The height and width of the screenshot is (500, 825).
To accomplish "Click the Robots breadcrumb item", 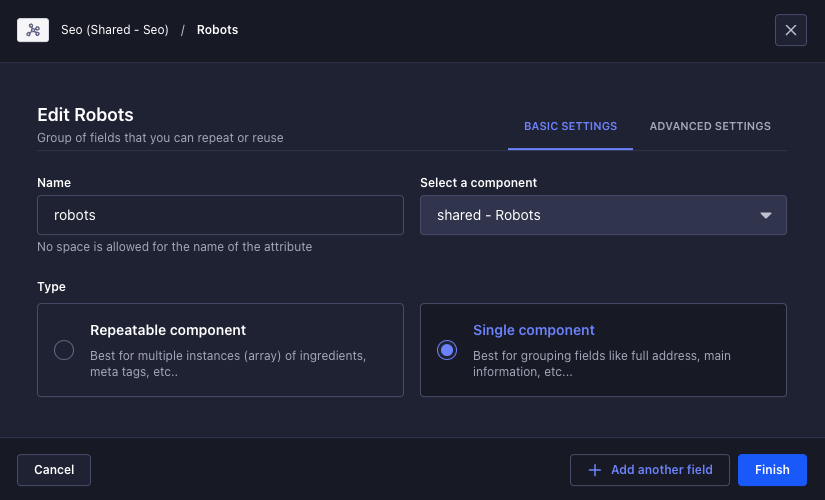I will pyautogui.click(x=217, y=30).
